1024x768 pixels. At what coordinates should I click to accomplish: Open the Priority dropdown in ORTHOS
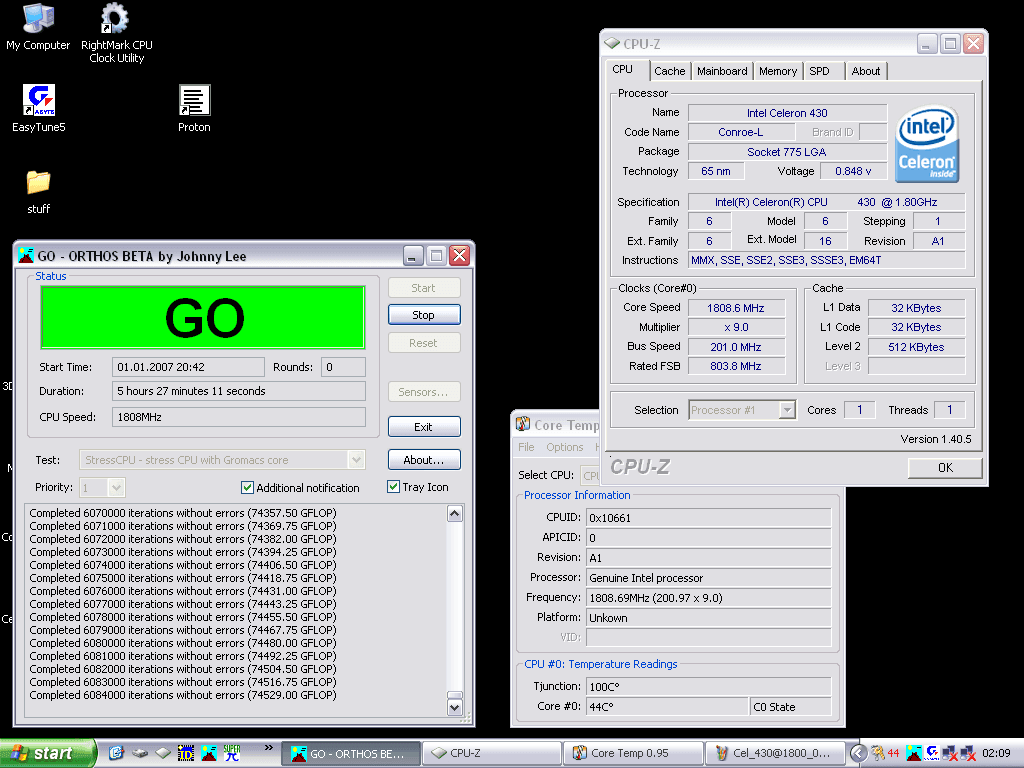116,487
